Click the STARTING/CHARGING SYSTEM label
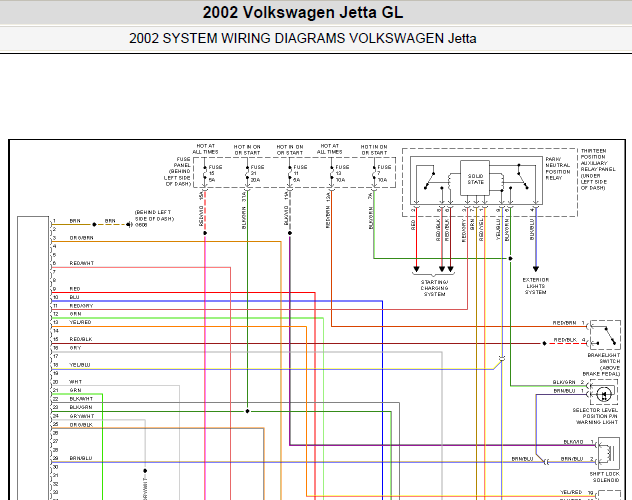632x500 pixels. tap(434, 288)
